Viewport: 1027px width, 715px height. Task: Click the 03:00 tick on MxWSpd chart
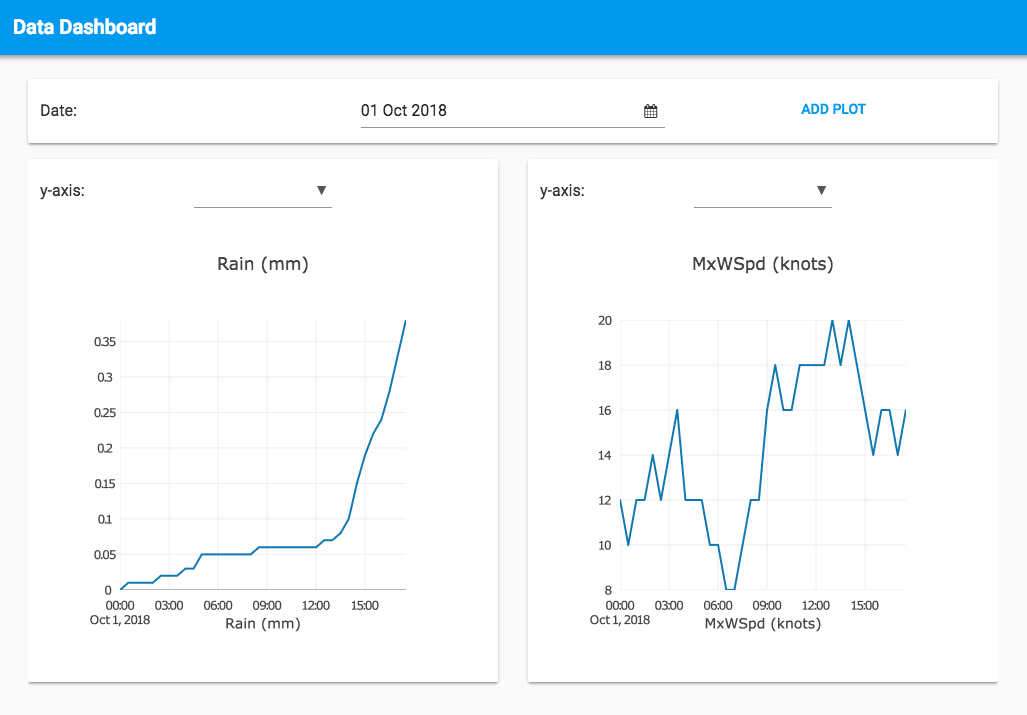(x=669, y=605)
